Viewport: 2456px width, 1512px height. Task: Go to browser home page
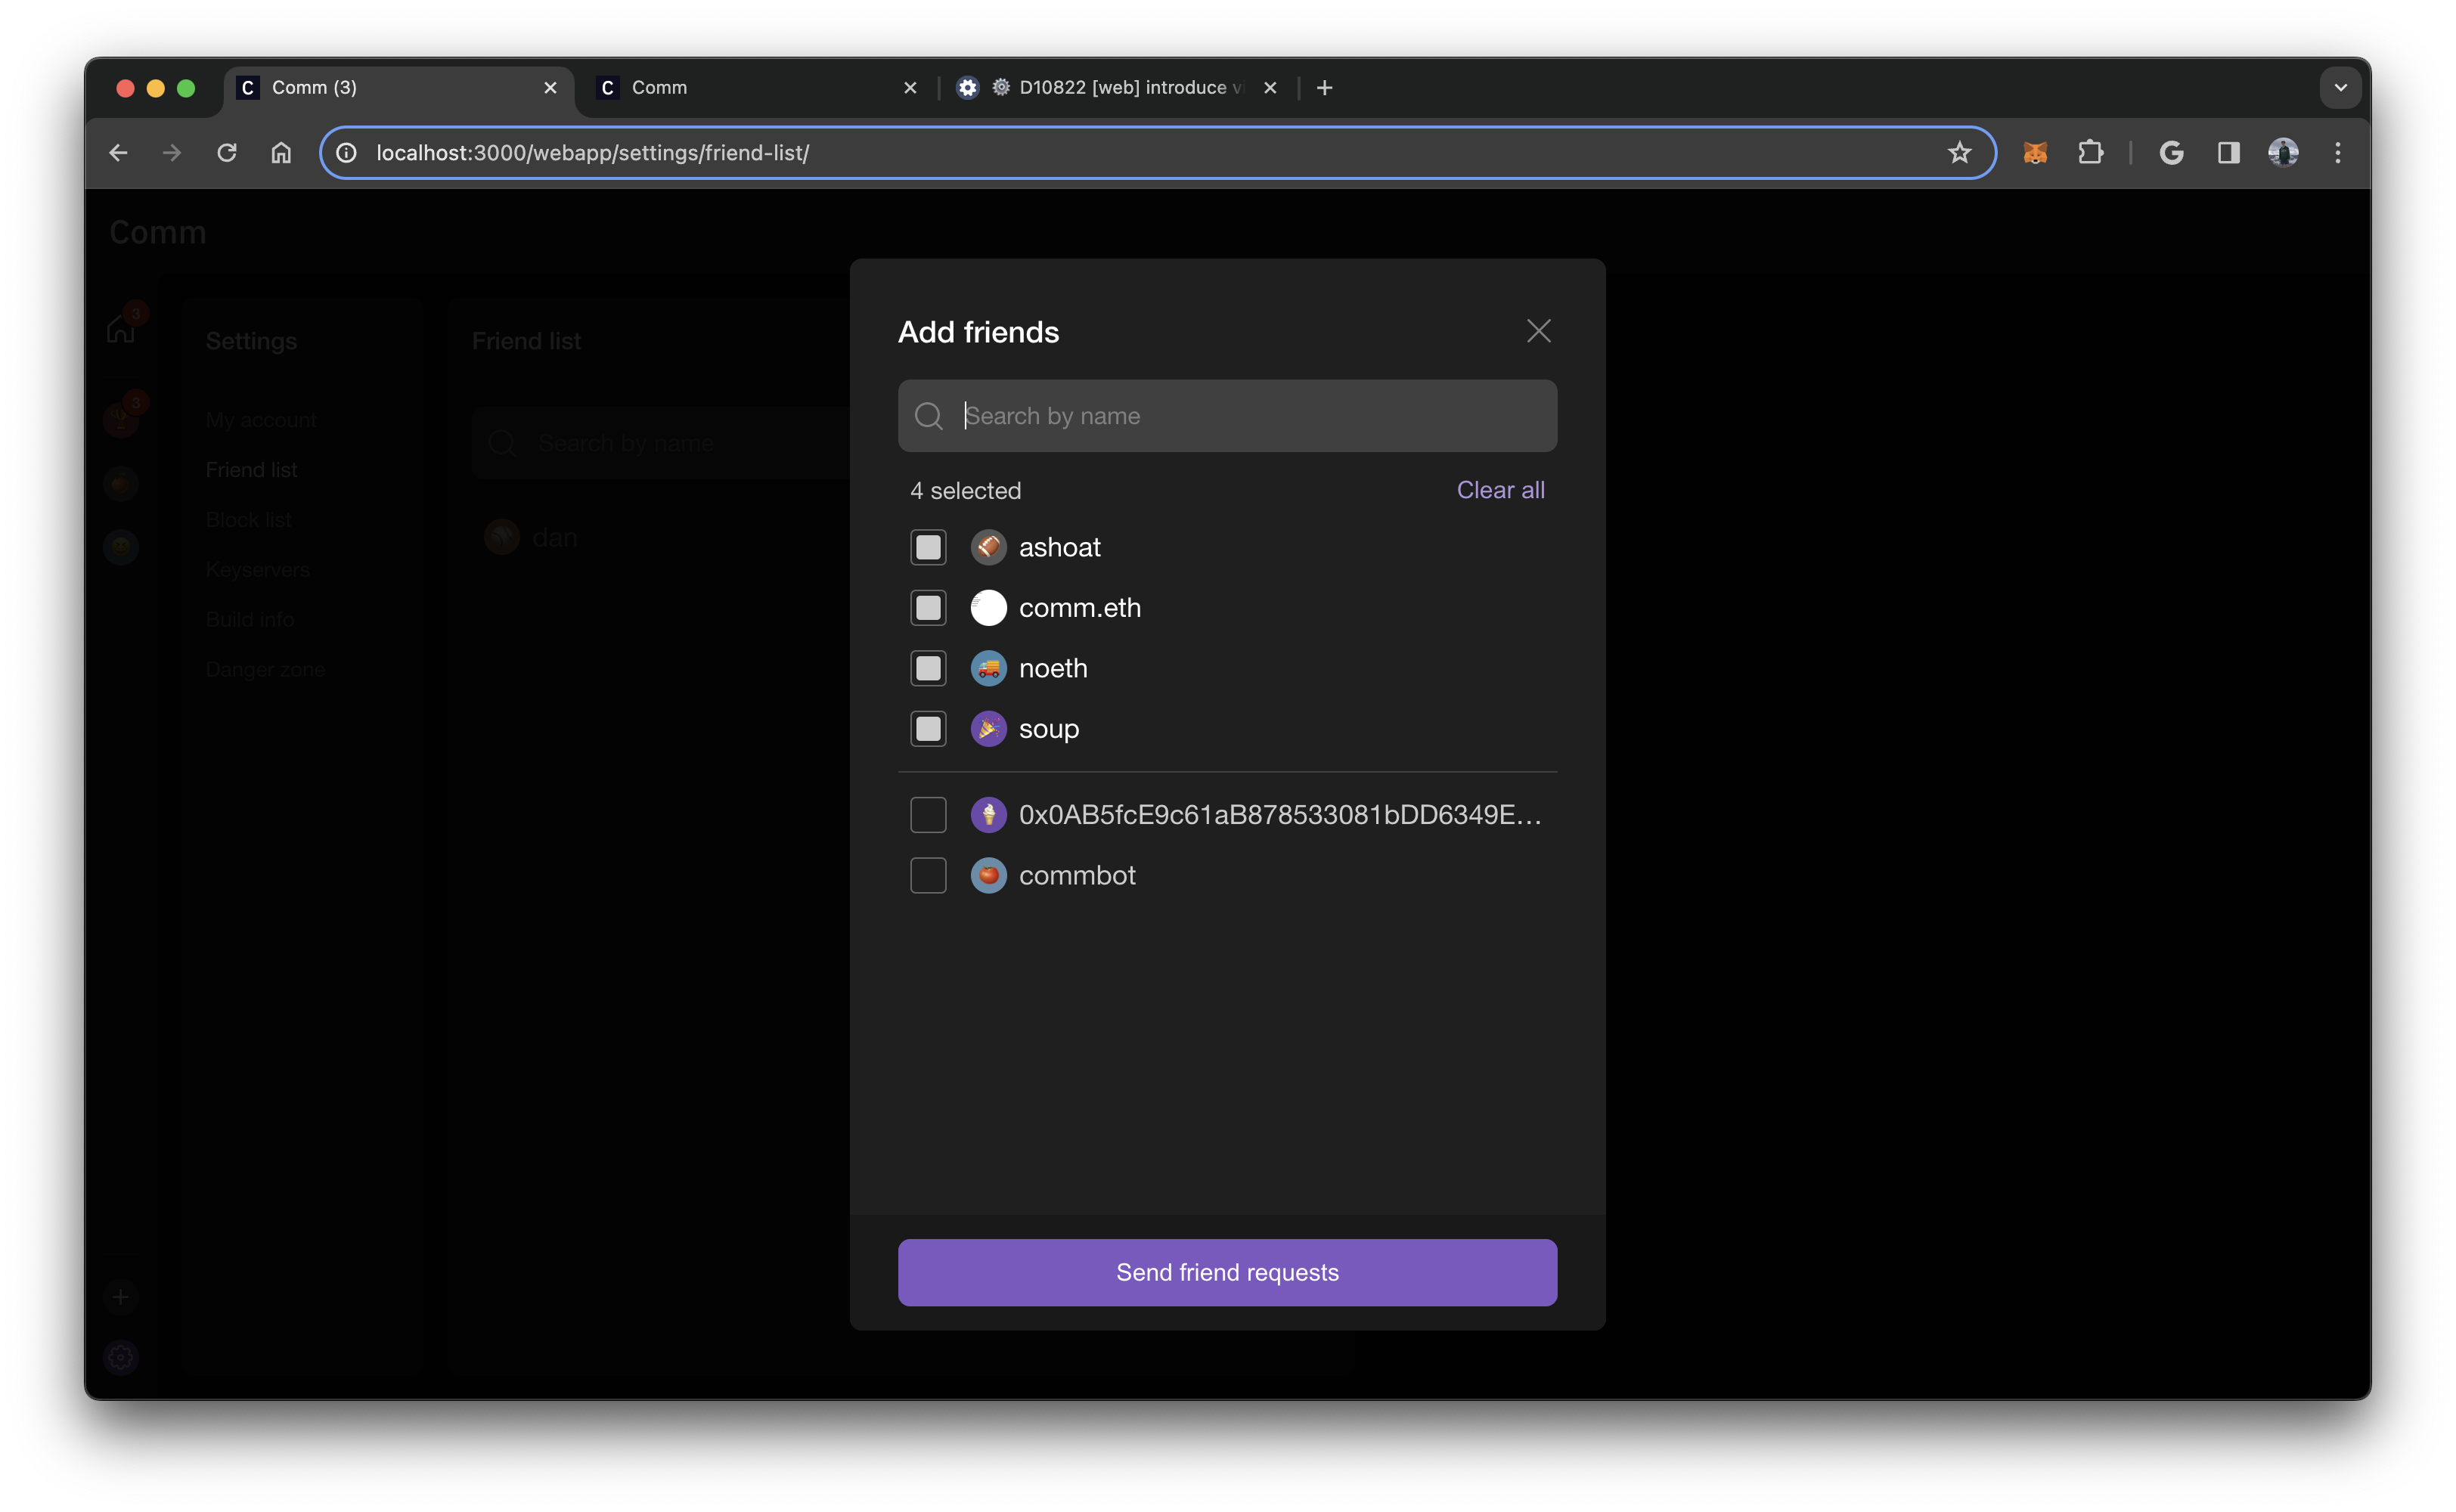click(x=281, y=153)
